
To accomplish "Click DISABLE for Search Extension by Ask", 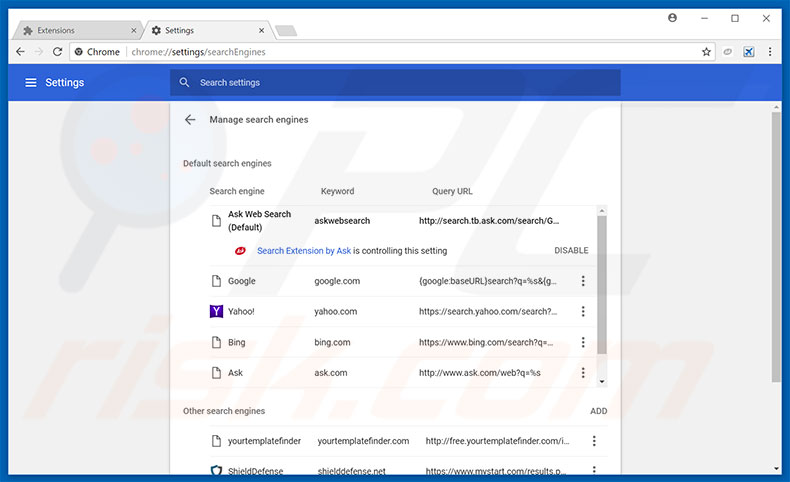I will click(x=571, y=250).
